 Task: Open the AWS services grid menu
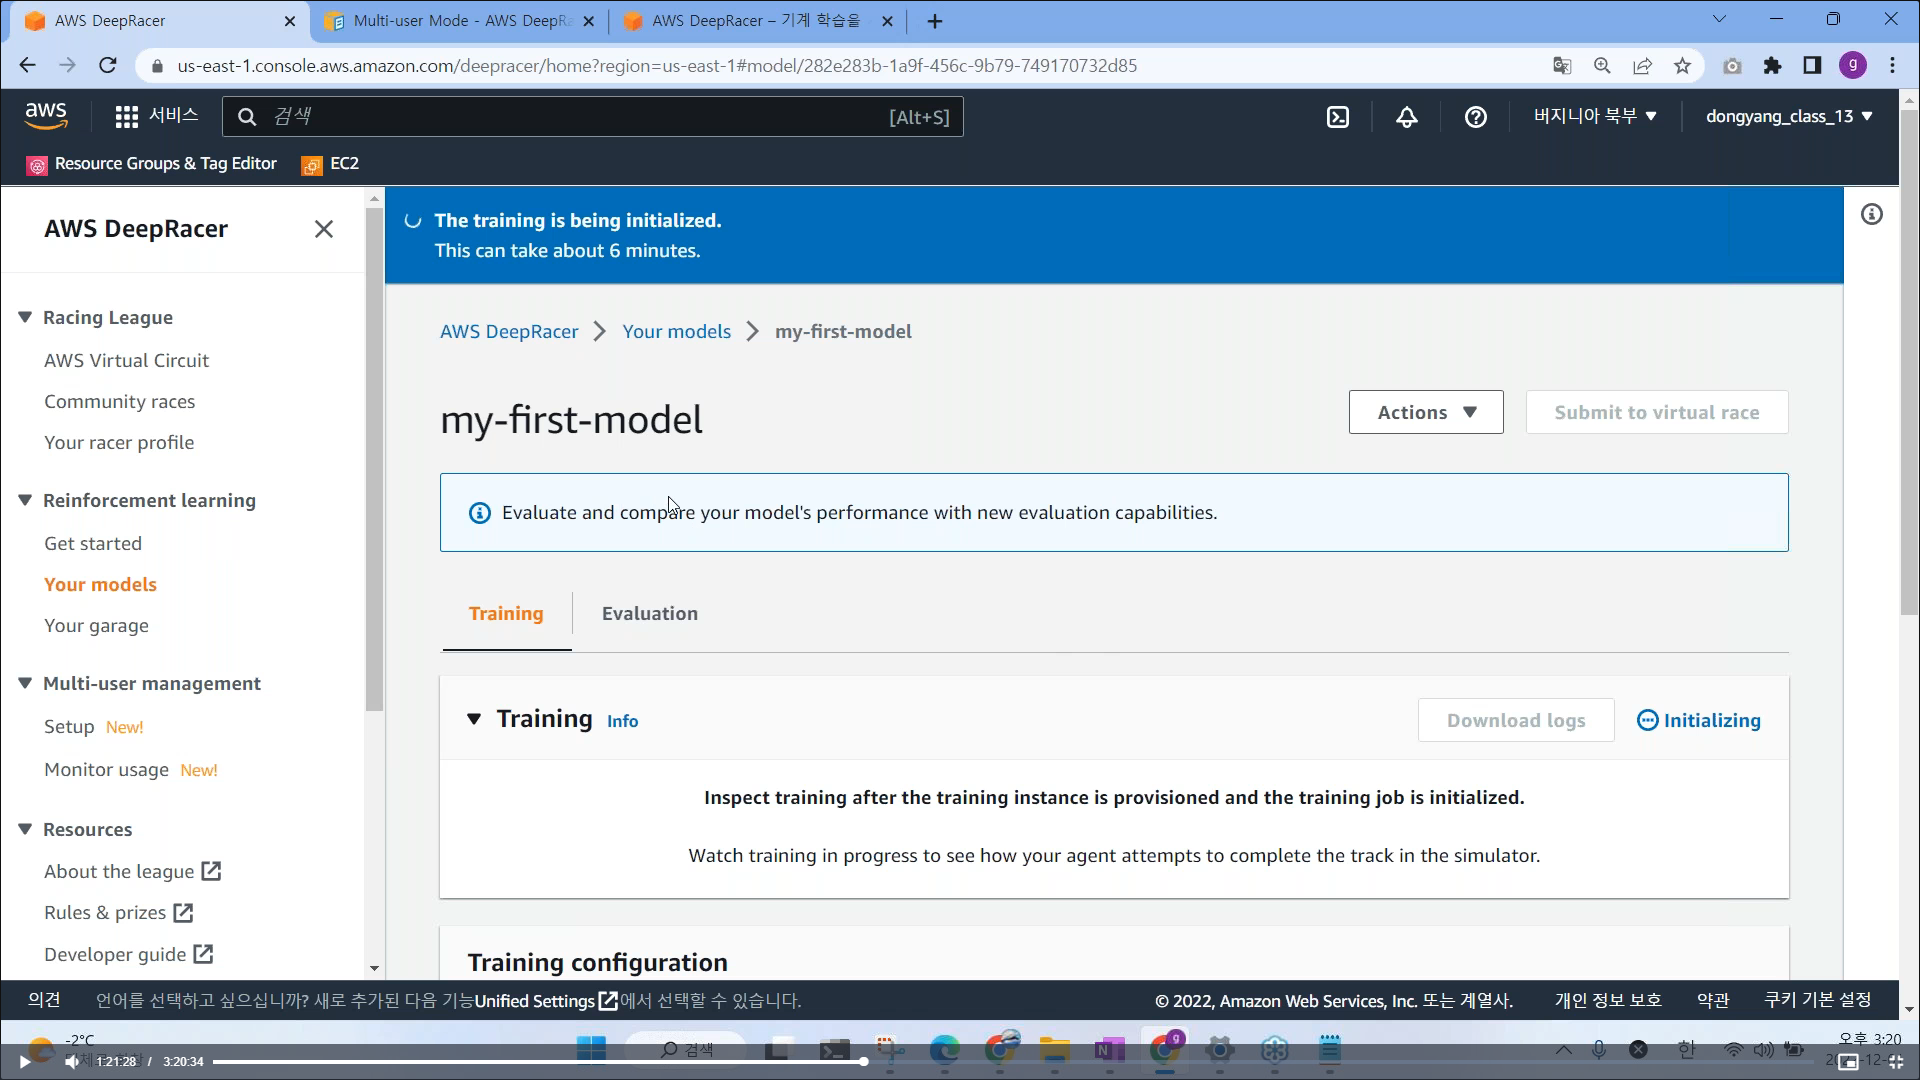coord(126,117)
